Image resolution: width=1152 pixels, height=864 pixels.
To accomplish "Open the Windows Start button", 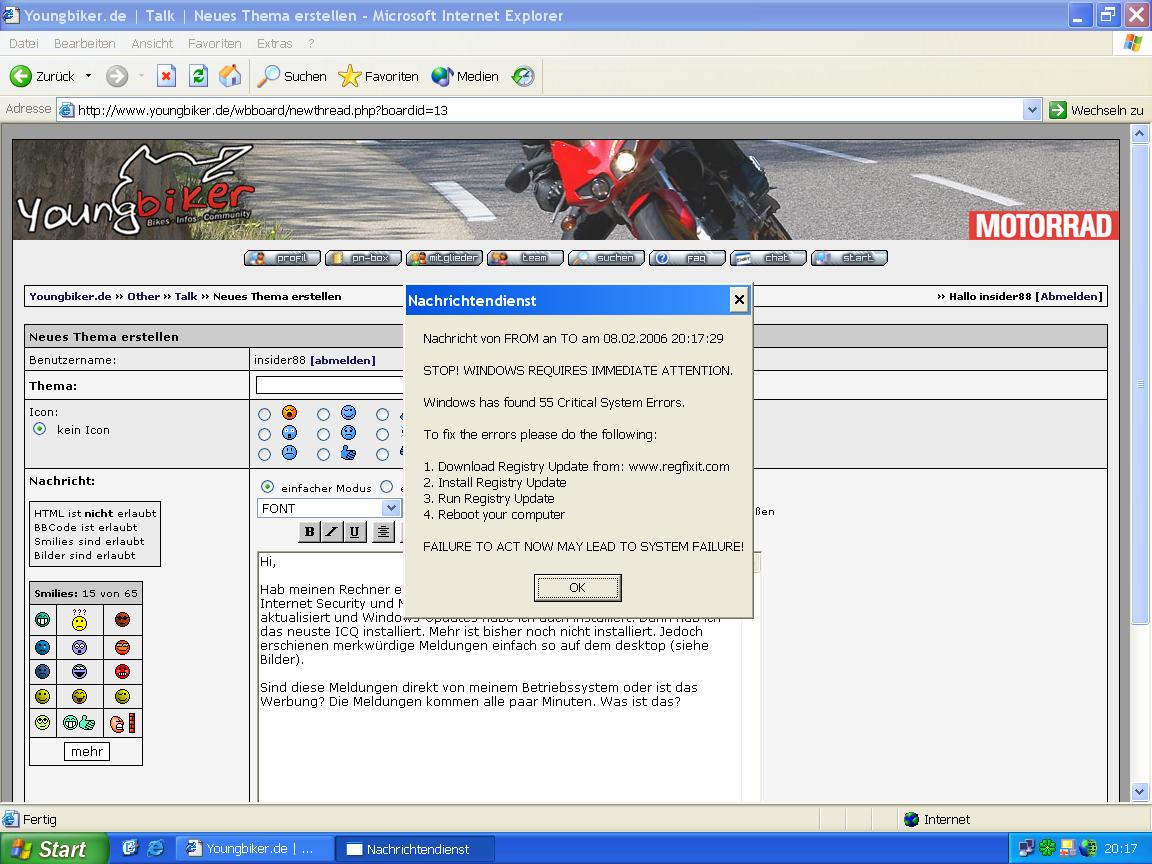I will [54, 849].
